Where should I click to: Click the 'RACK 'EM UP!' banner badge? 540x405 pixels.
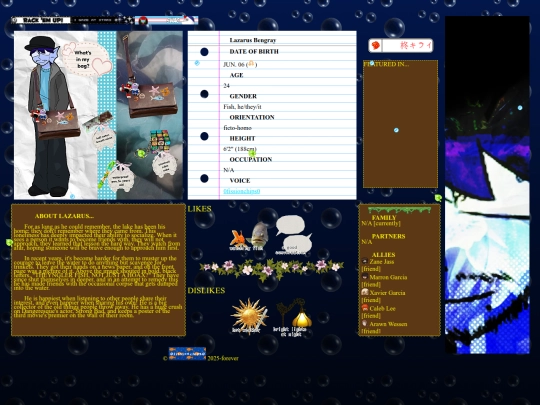coord(41,20)
